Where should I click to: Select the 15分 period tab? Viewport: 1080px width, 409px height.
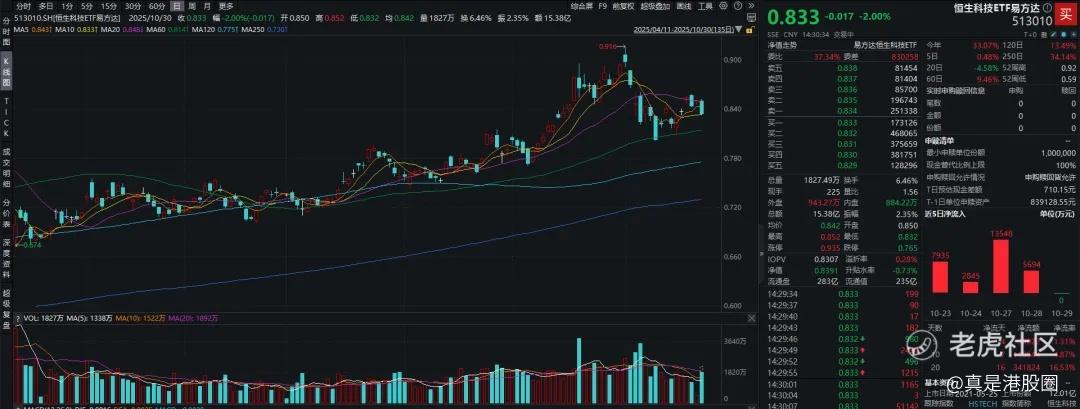coord(109,6)
